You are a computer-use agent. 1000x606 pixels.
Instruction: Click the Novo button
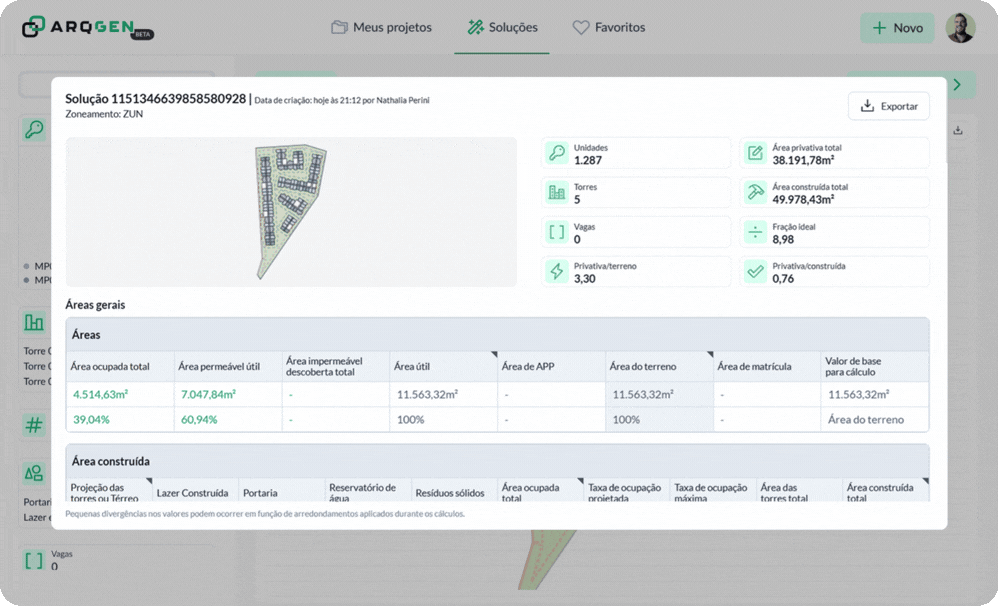(x=897, y=28)
